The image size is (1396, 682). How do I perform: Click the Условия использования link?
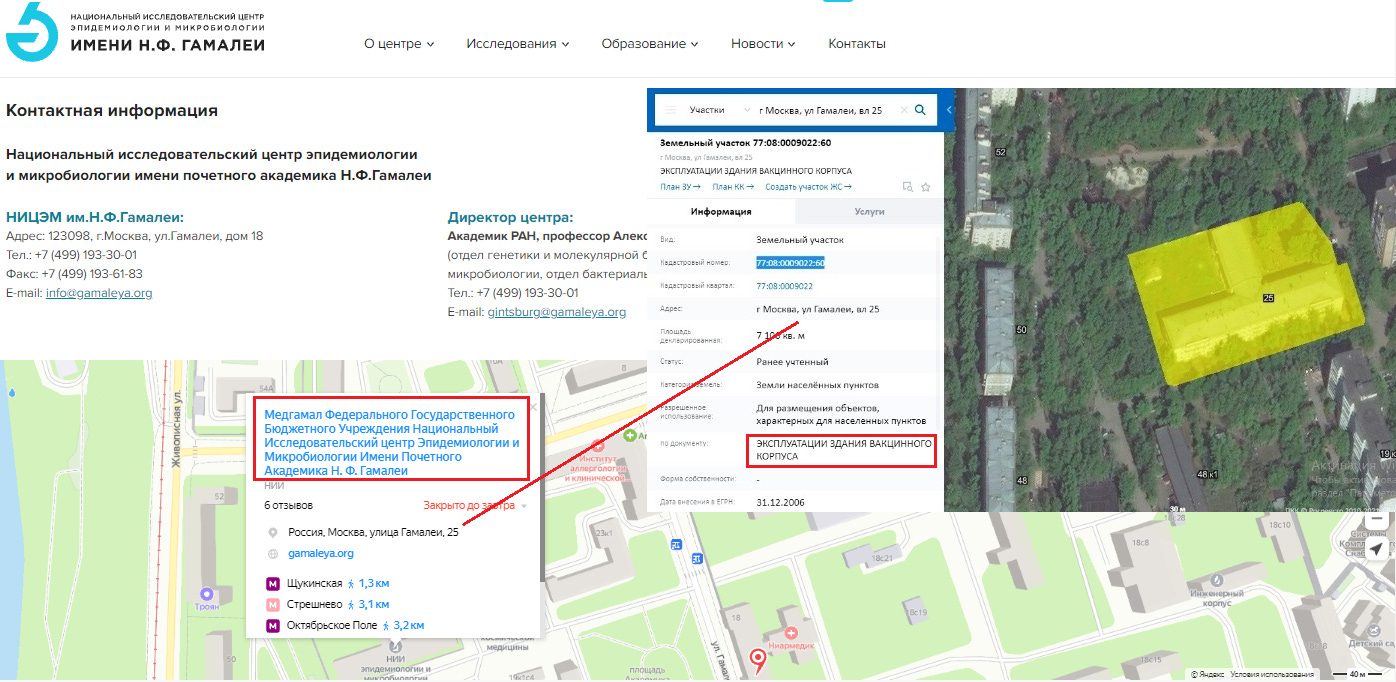tap(1272, 674)
